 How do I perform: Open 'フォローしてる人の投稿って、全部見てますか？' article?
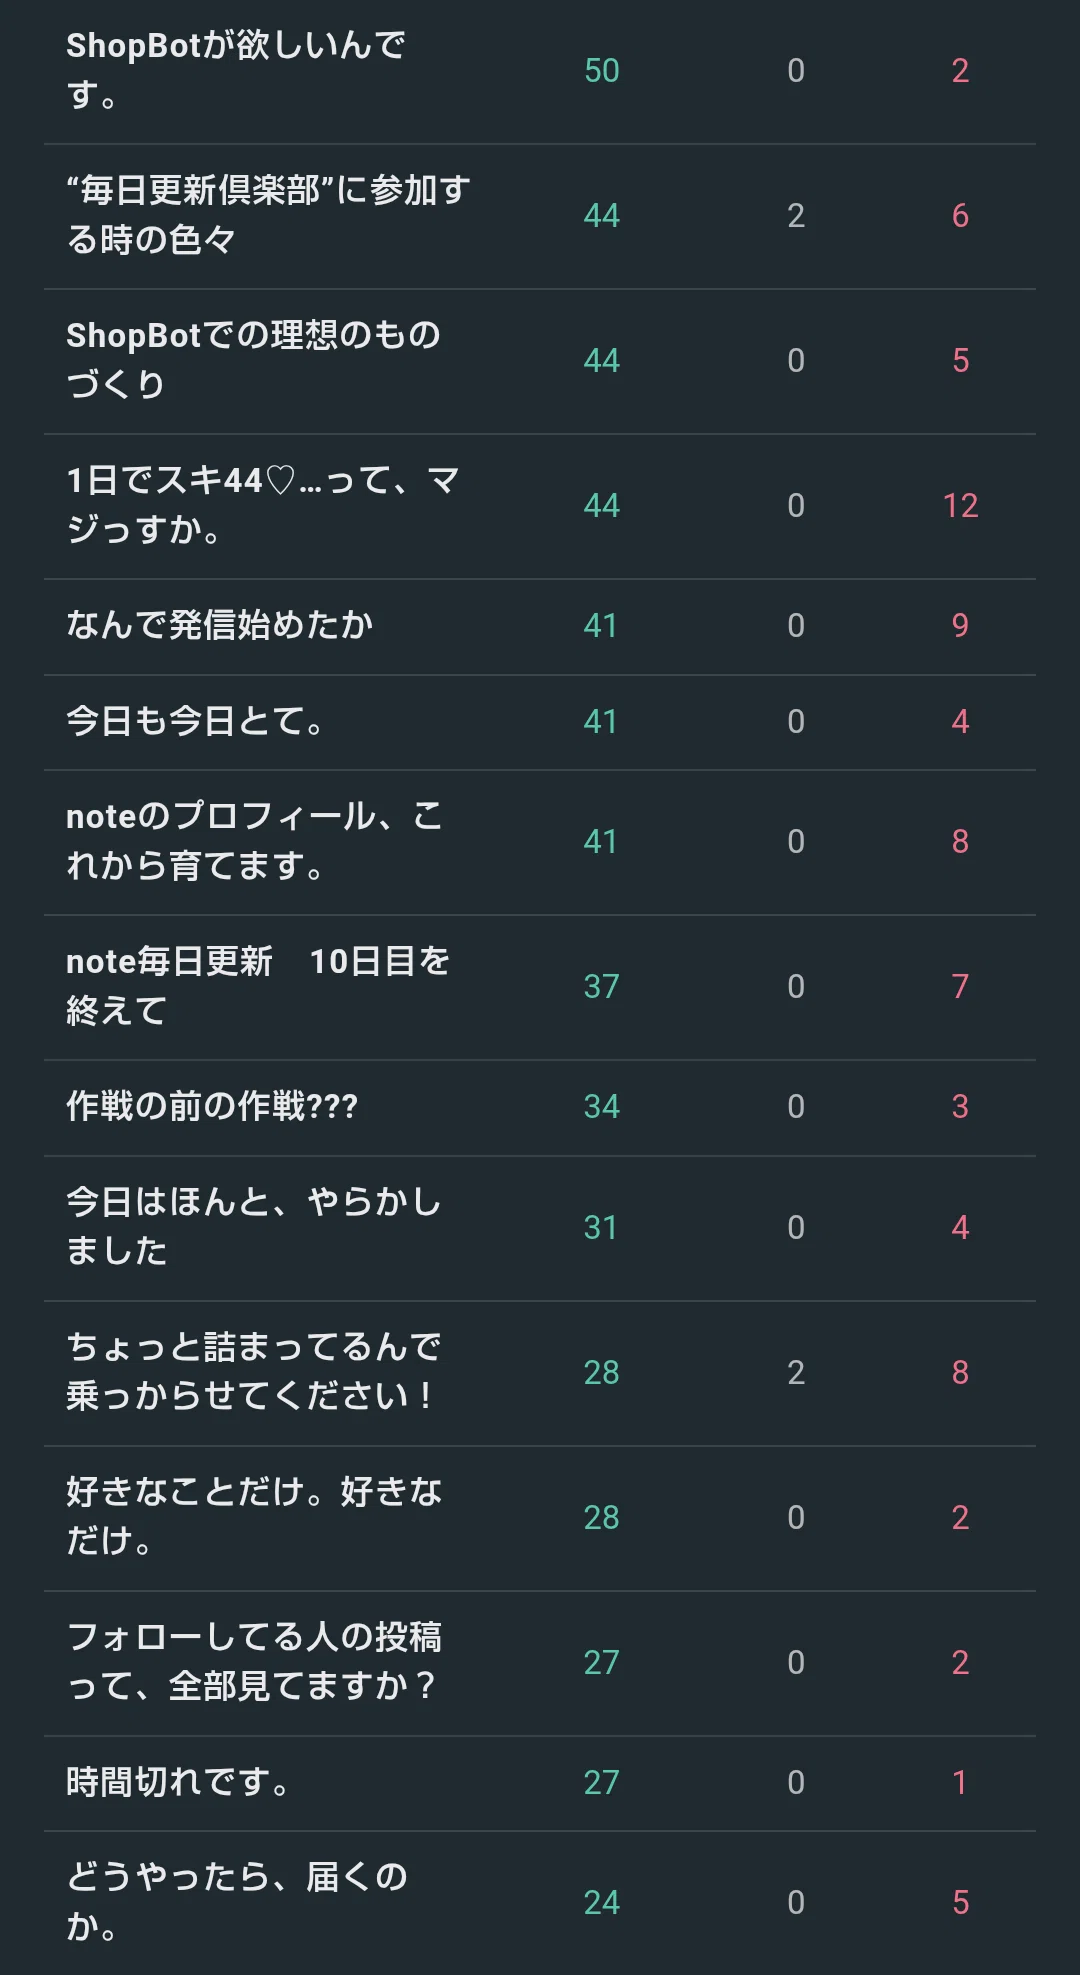[x=254, y=1662]
